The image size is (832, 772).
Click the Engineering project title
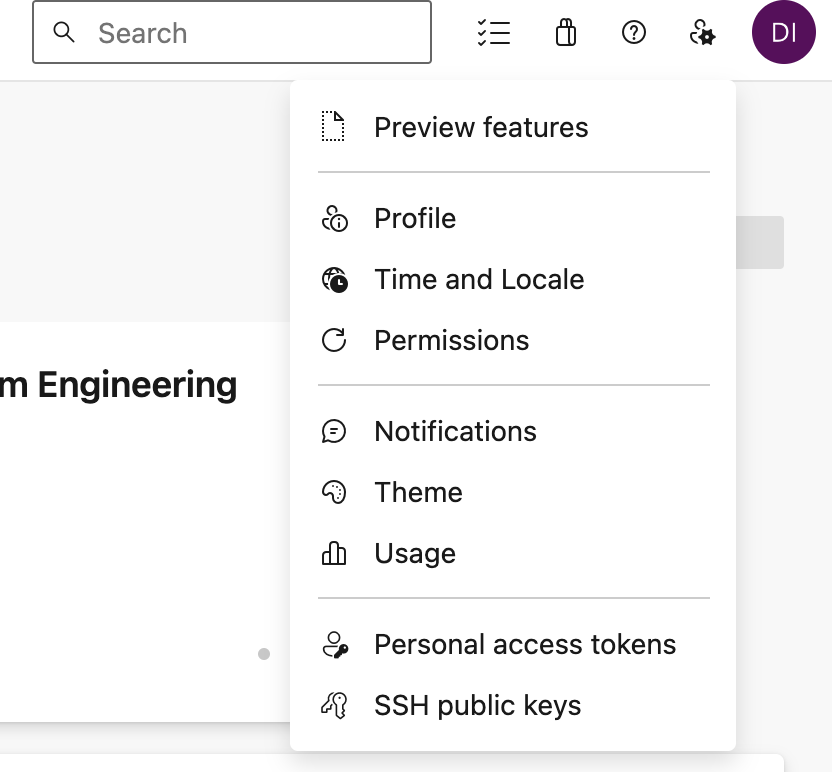(x=118, y=385)
